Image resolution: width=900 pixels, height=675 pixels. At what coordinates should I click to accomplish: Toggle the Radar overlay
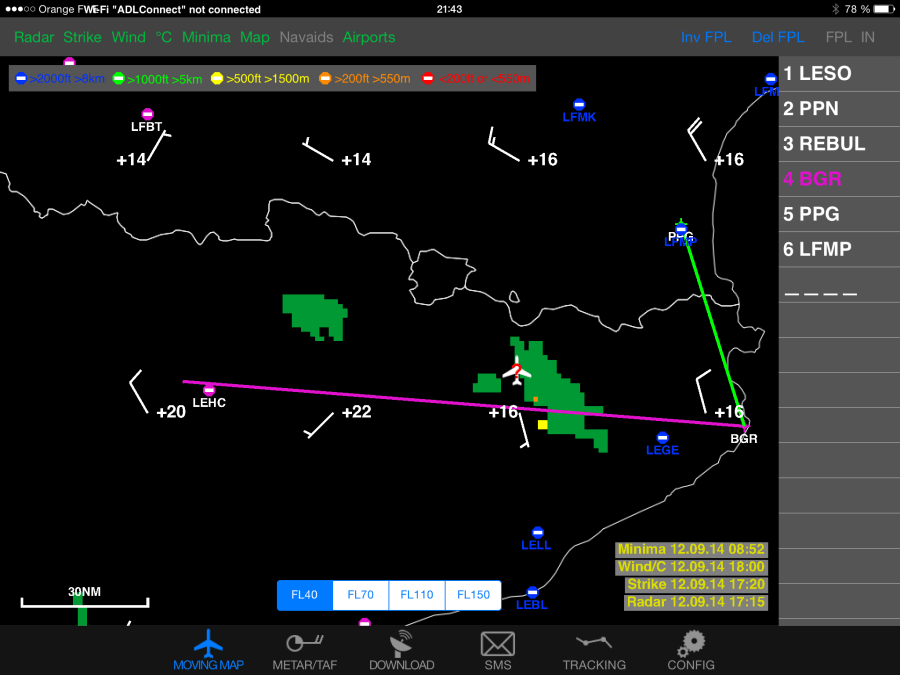click(34, 37)
